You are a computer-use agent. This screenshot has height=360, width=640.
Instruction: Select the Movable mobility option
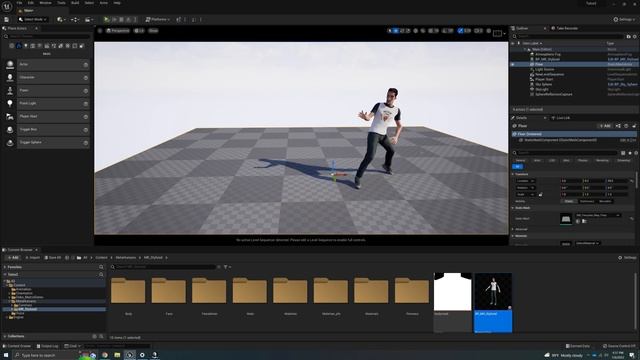click(x=605, y=201)
